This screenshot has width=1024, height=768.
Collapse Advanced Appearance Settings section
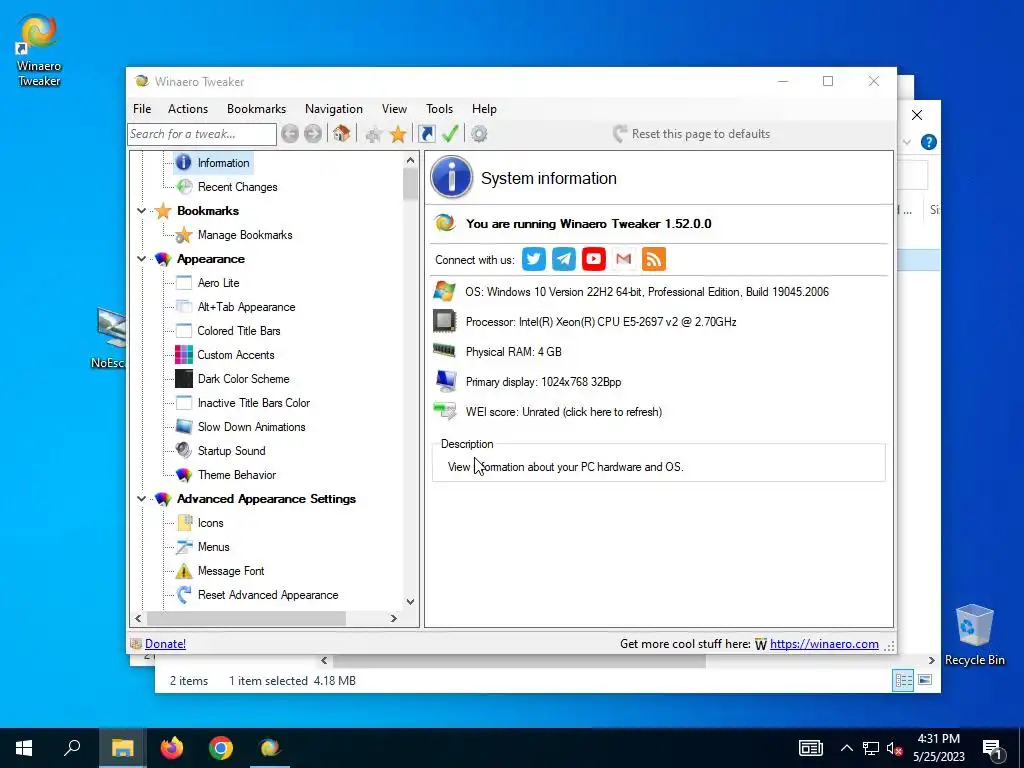141,499
